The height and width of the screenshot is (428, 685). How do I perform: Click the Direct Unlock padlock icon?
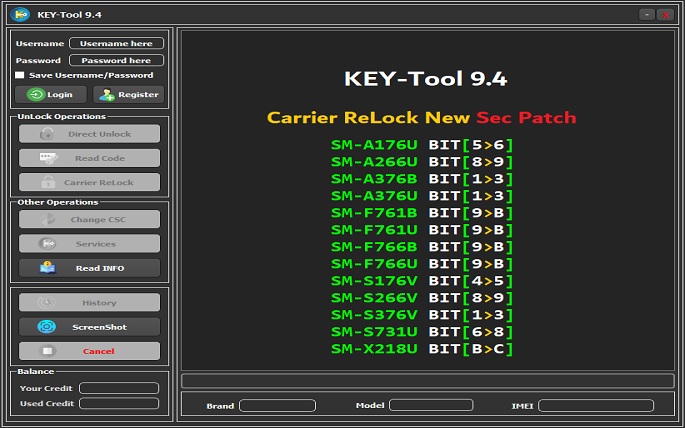47,134
